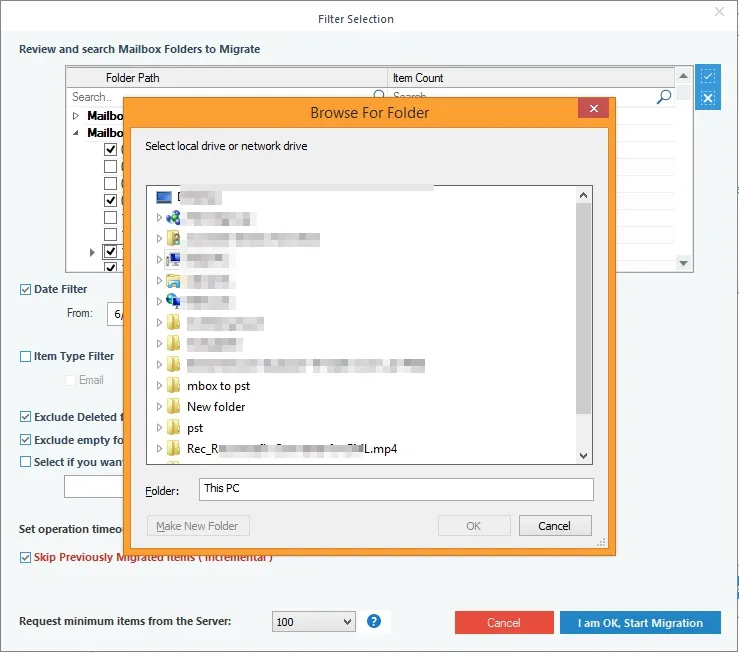
Task: Toggle Skip Previously Migrated Items checkbox
Action: click(x=25, y=557)
